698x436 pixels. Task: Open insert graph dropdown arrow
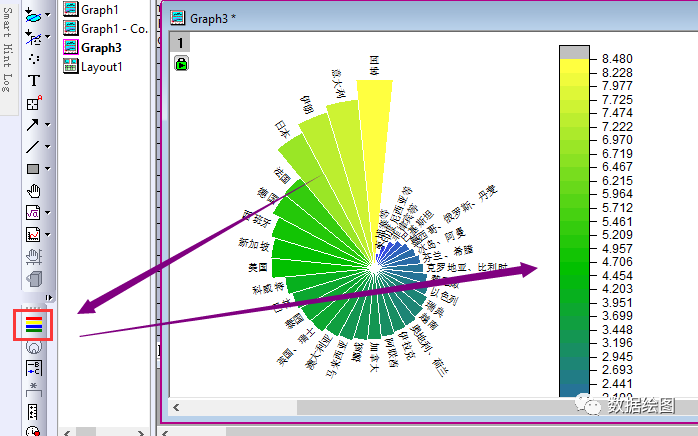47,234
